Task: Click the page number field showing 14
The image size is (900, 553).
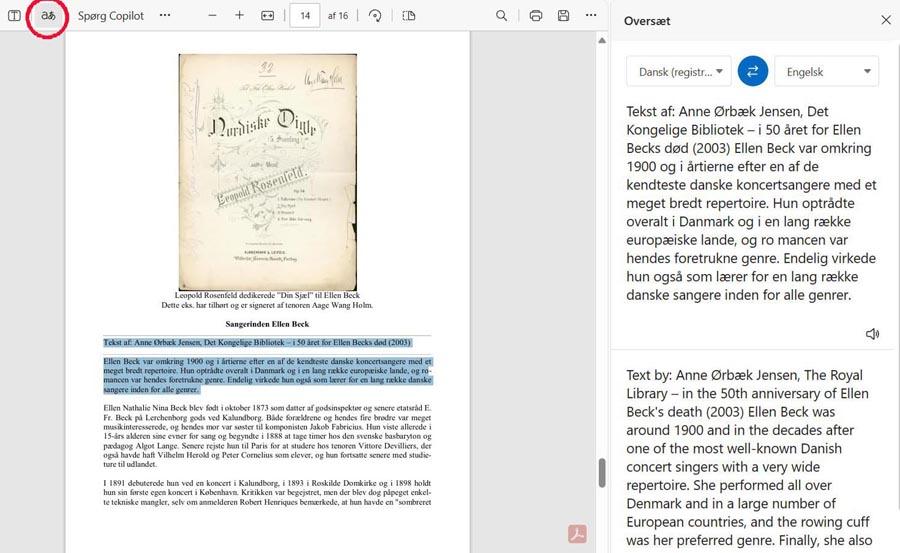Action: 304,16
